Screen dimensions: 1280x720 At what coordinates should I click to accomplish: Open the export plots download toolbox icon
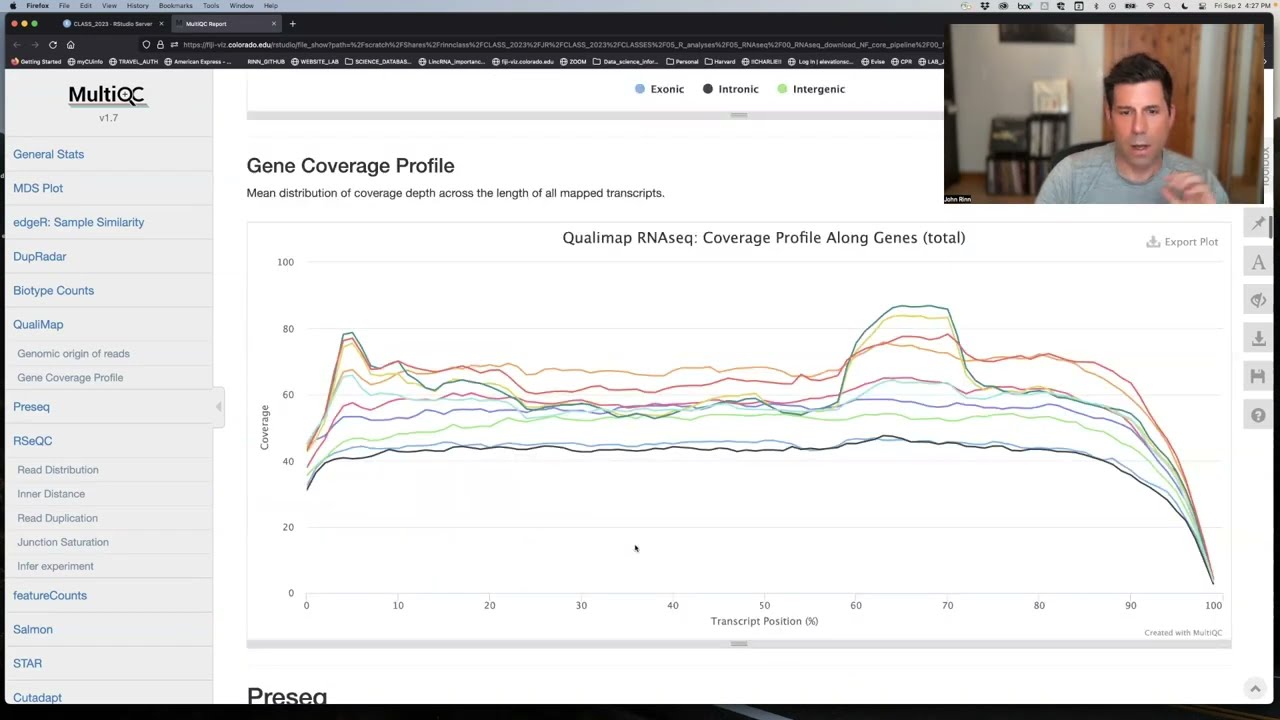pyautogui.click(x=1258, y=339)
